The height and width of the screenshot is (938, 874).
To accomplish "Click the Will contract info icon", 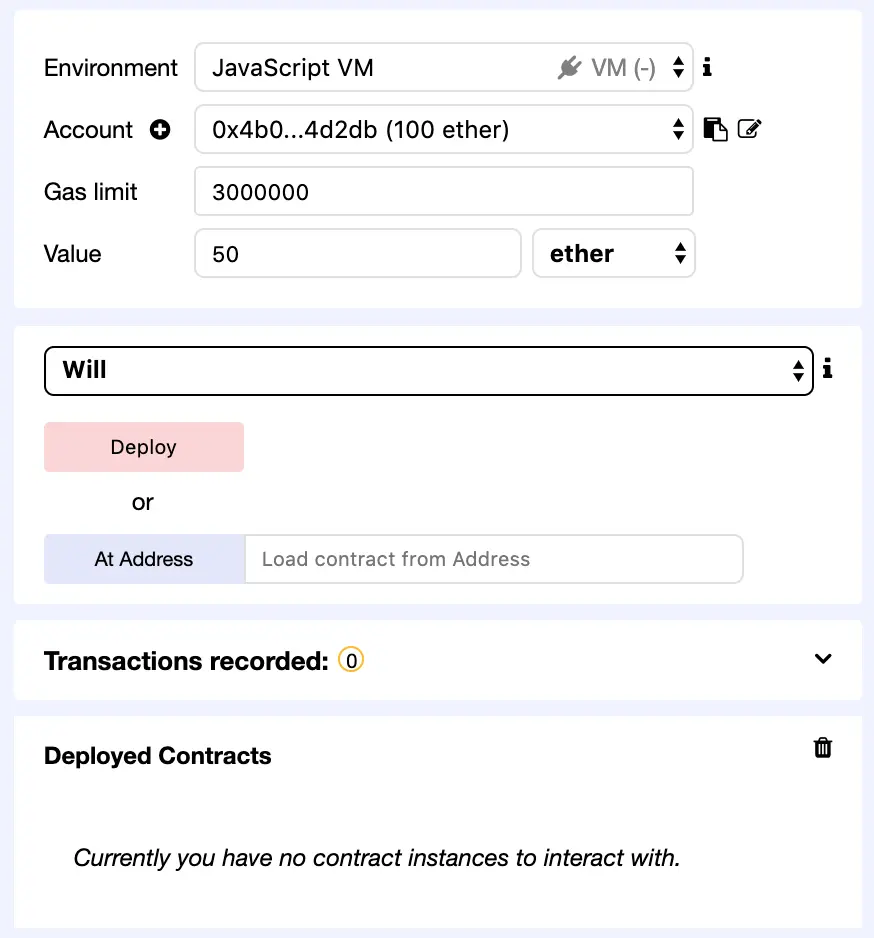I will (827, 370).
